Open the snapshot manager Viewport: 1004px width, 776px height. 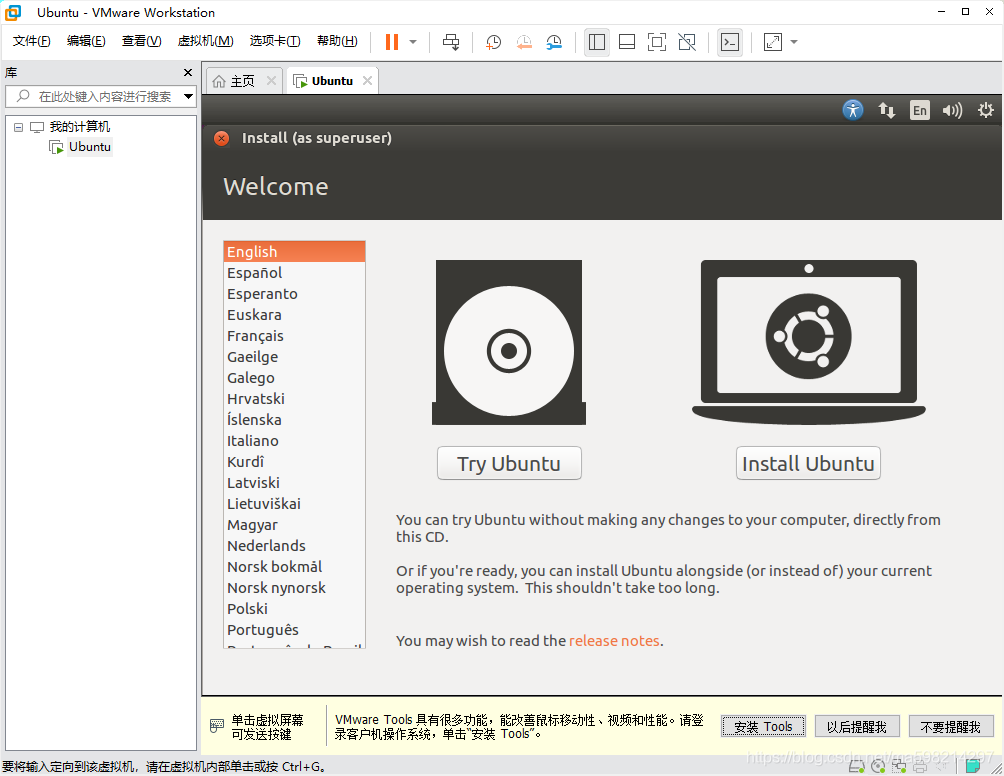(x=554, y=42)
